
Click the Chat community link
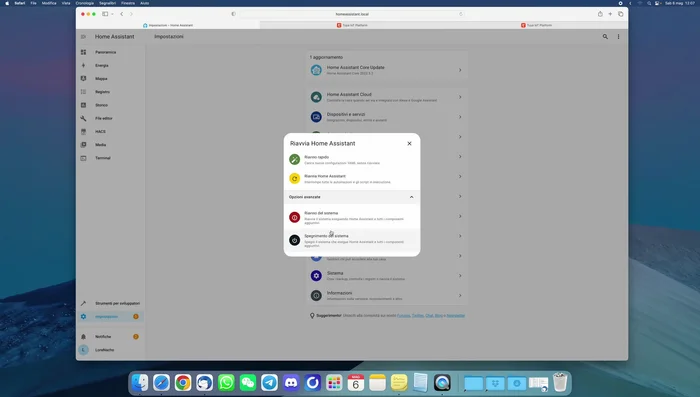click(429, 316)
